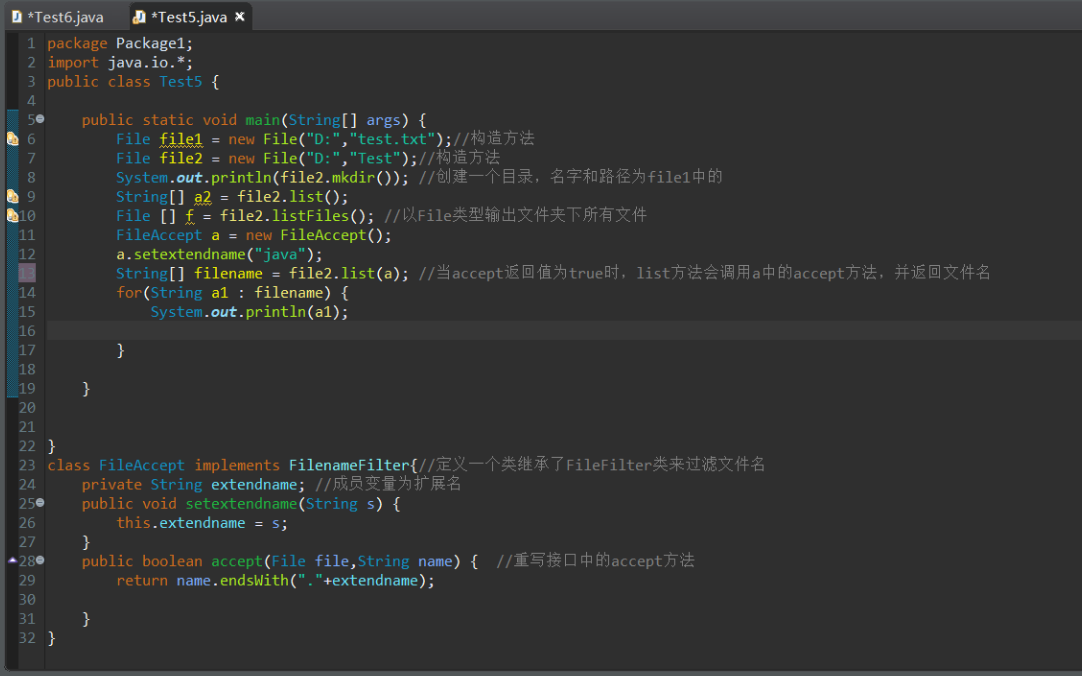Select the Test5.java editor tab
This screenshot has height=676, width=1082.
click(188, 17)
